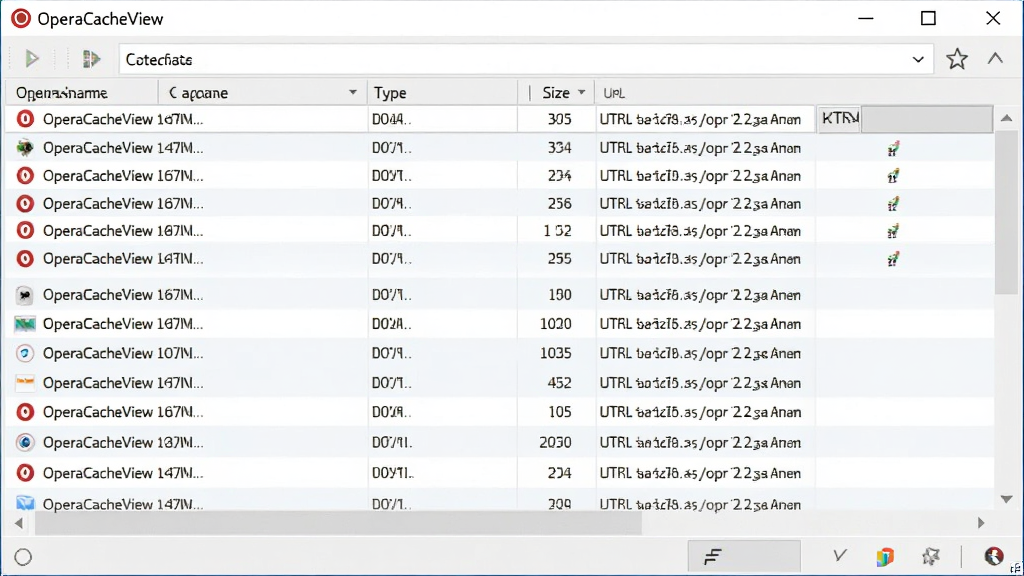
Task: Click the black splat icon above the 1020 row
Action: (25, 295)
